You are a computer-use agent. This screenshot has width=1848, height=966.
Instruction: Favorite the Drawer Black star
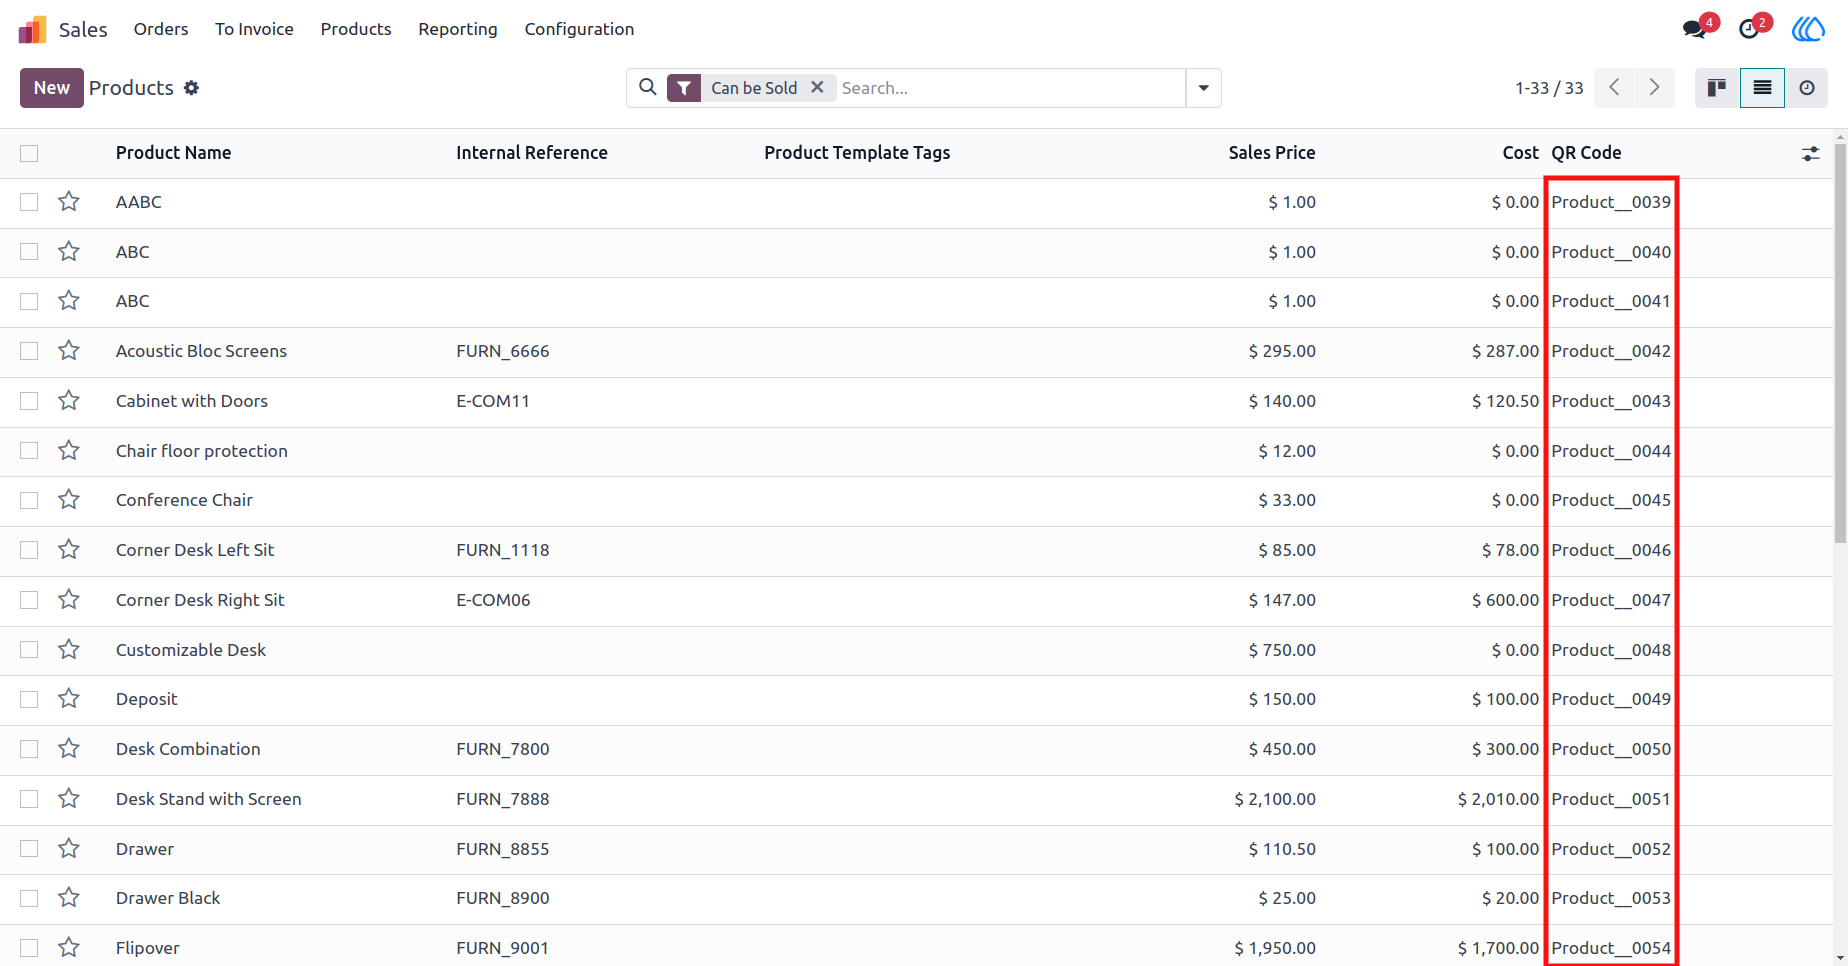click(x=69, y=898)
